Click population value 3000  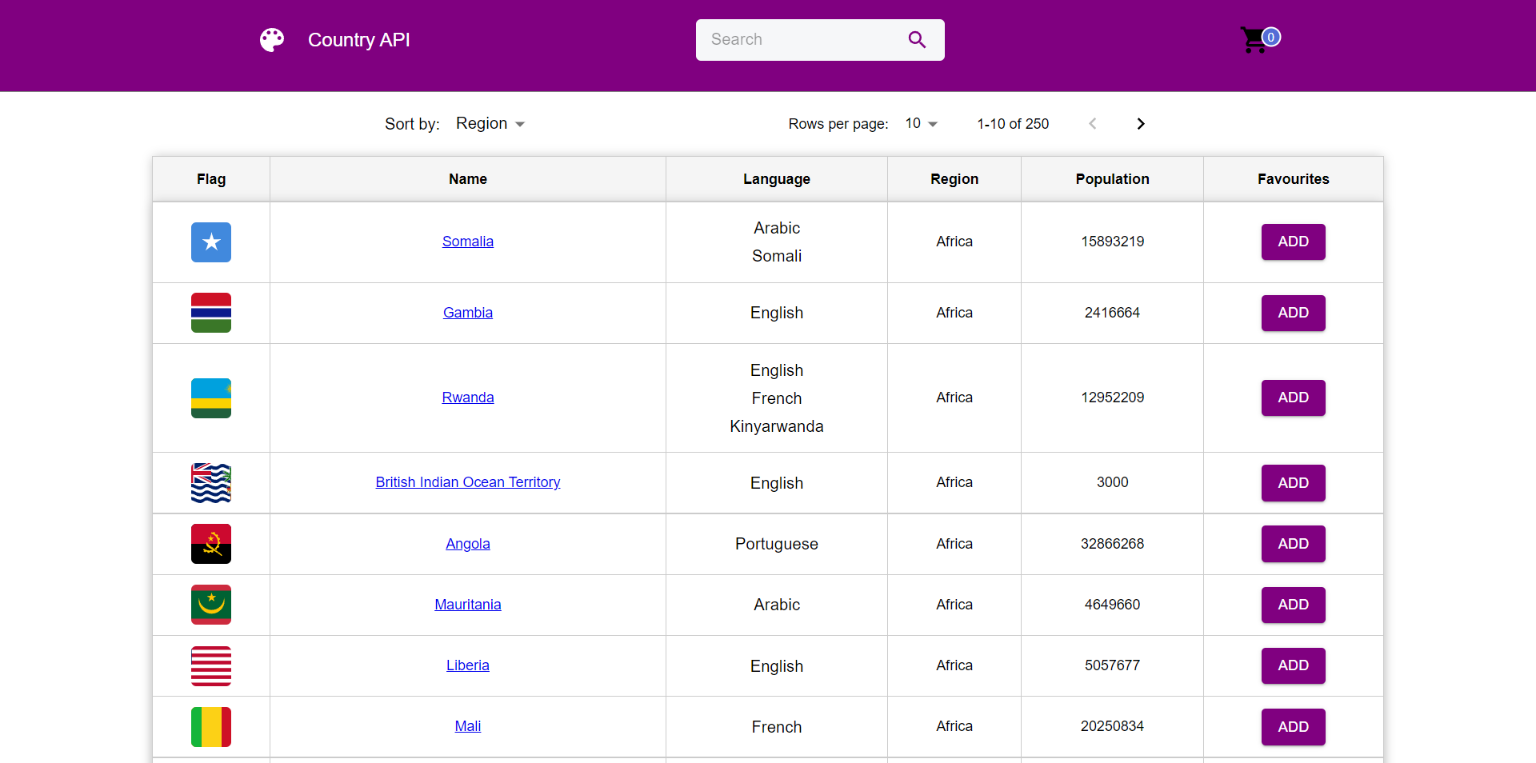click(x=1113, y=482)
